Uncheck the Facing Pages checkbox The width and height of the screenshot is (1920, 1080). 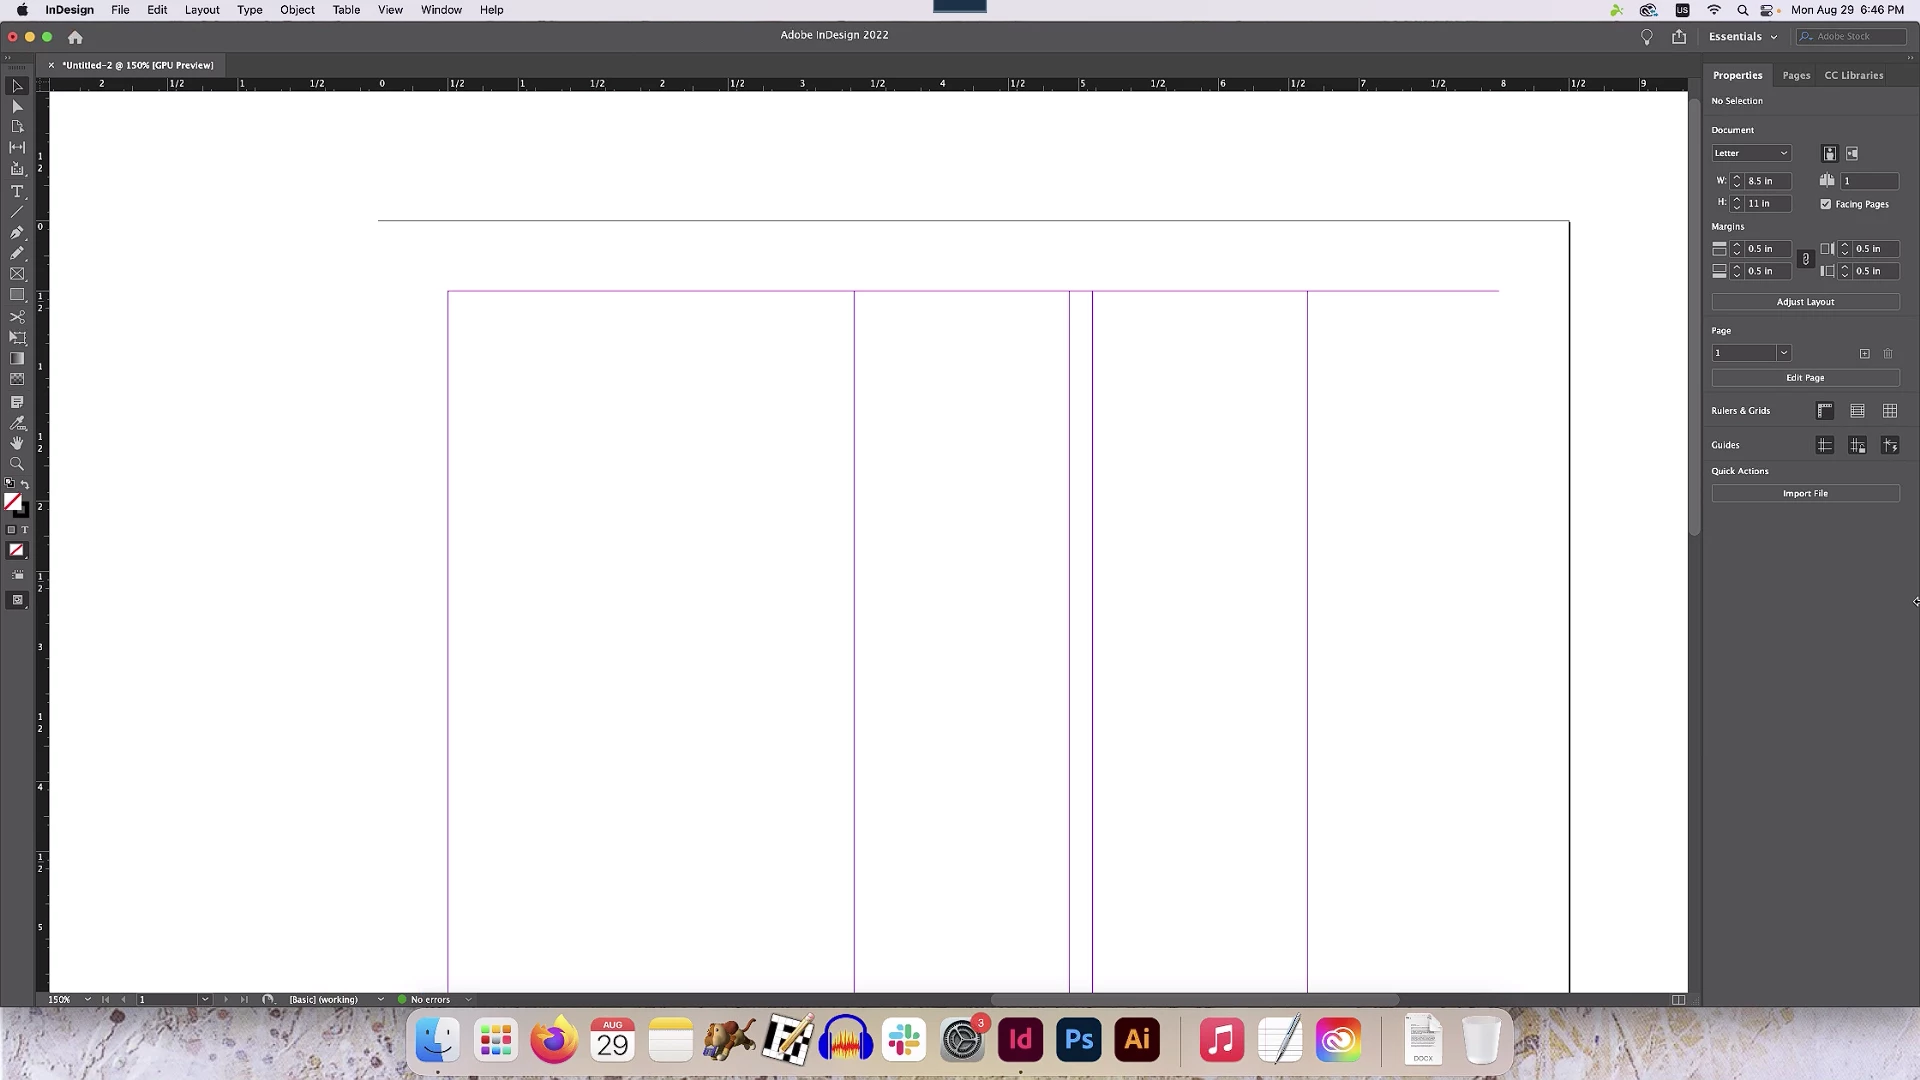1826,204
